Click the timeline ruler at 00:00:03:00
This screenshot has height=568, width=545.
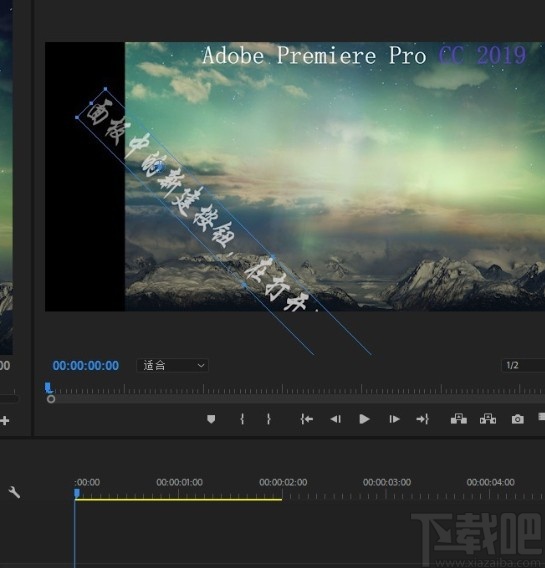(x=387, y=482)
